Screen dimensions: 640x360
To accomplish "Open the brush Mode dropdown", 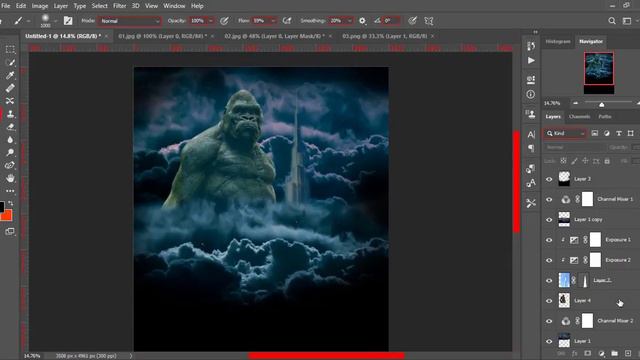I will pos(129,21).
